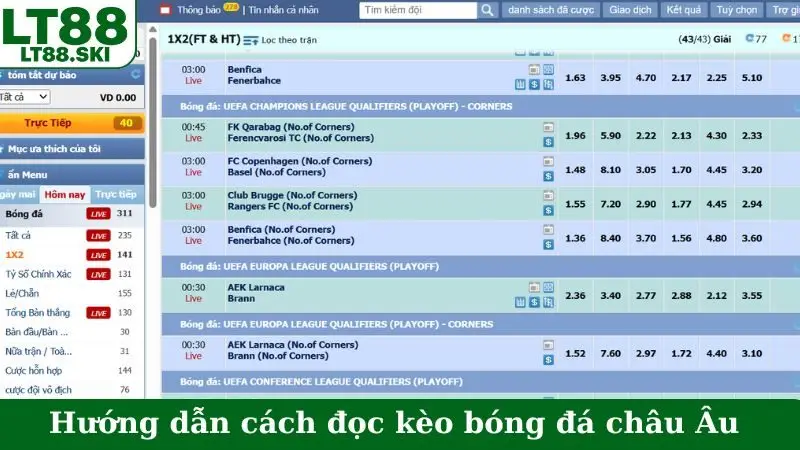Open the Kết quả menu
The width and height of the screenshot is (800, 450).
click(x=684, y=10)
